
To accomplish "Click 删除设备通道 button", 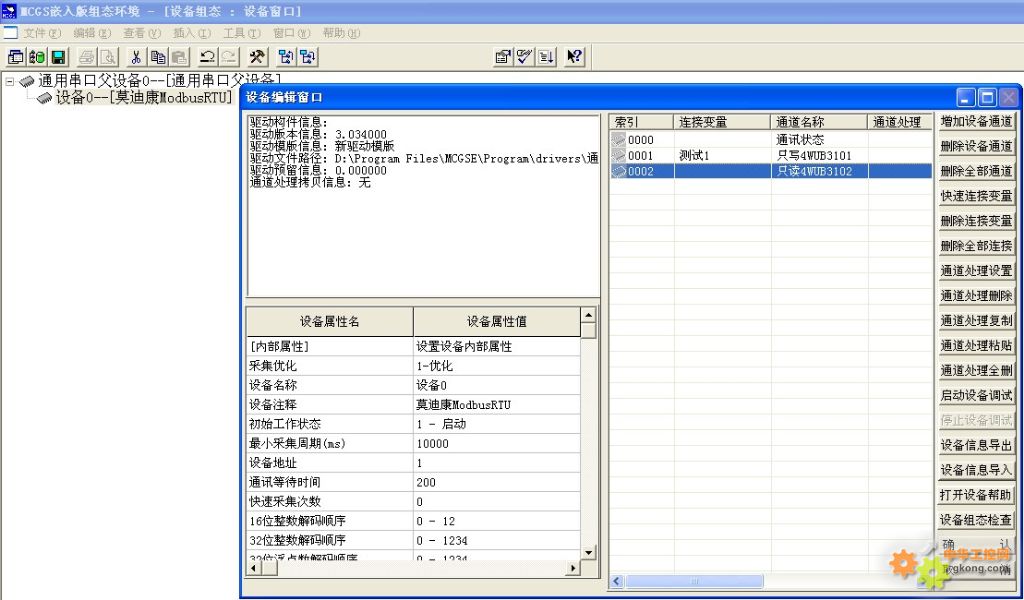I will coord(976,146).
